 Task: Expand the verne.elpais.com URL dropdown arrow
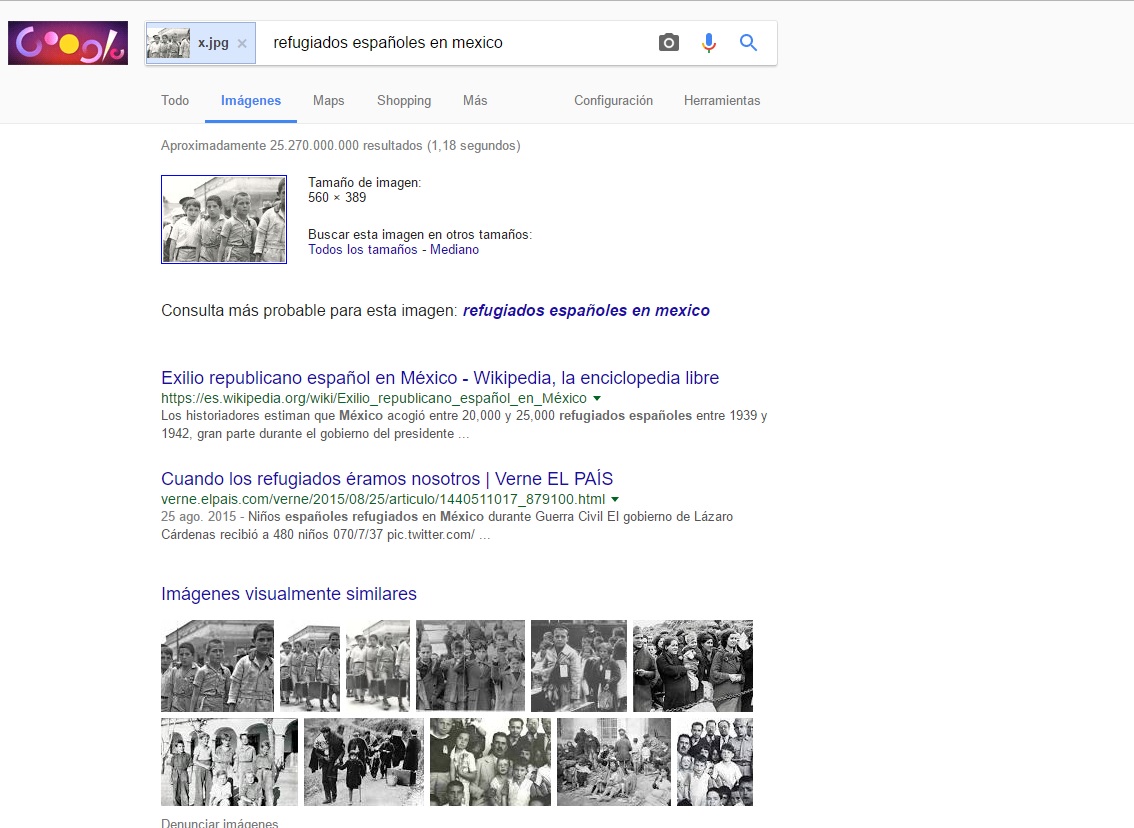click(615, 499)
